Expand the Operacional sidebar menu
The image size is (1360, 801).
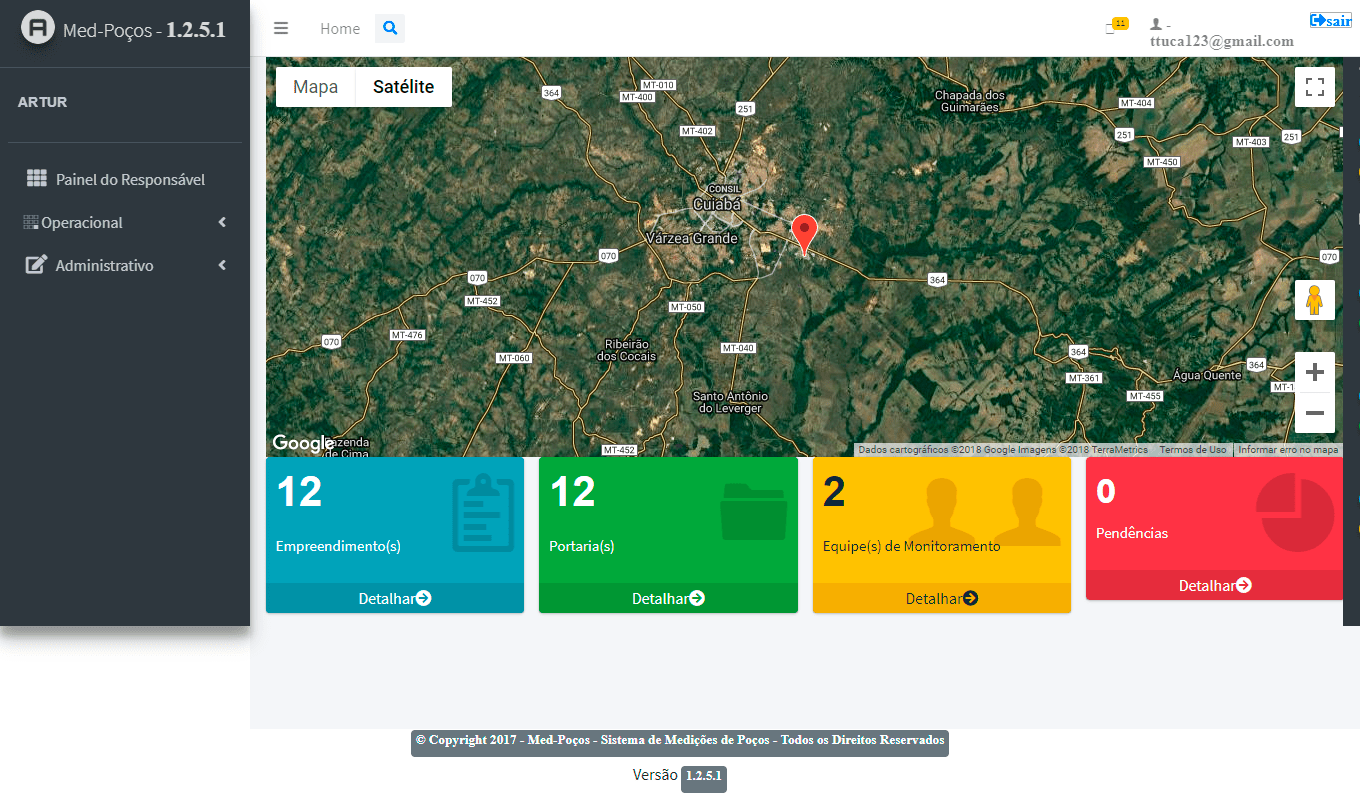[x=124, y=223]
